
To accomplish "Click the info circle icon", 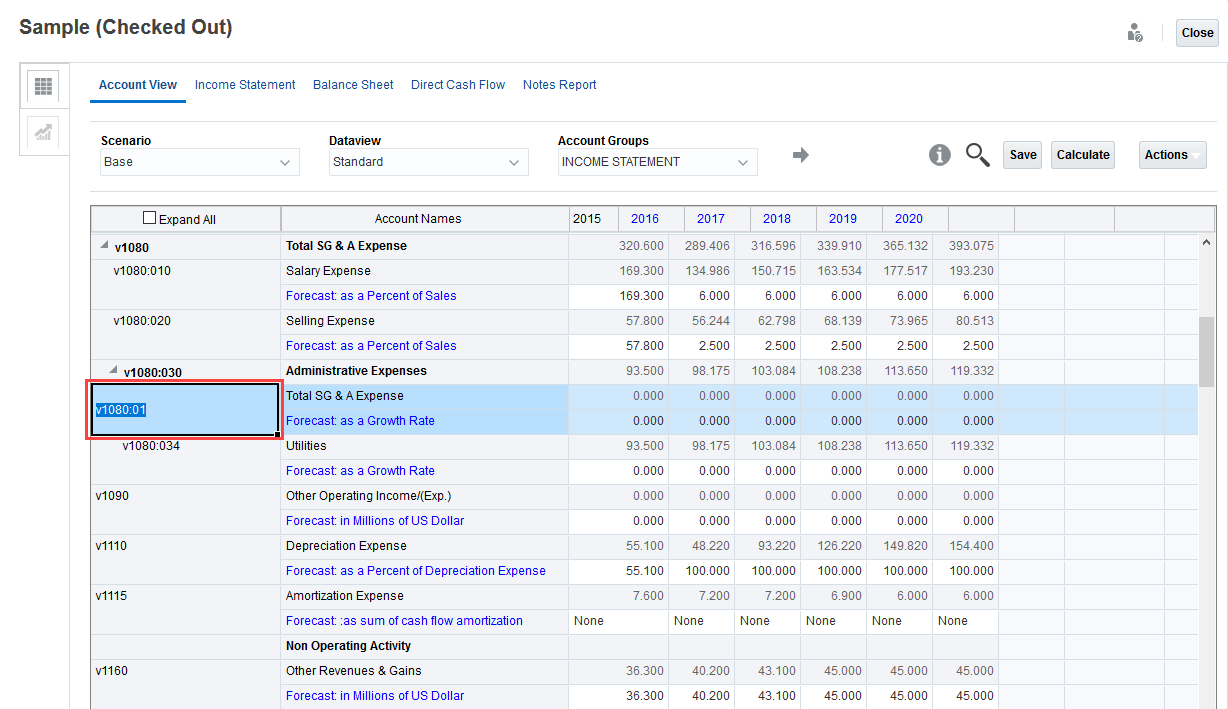I will click(x=939, y=155).
